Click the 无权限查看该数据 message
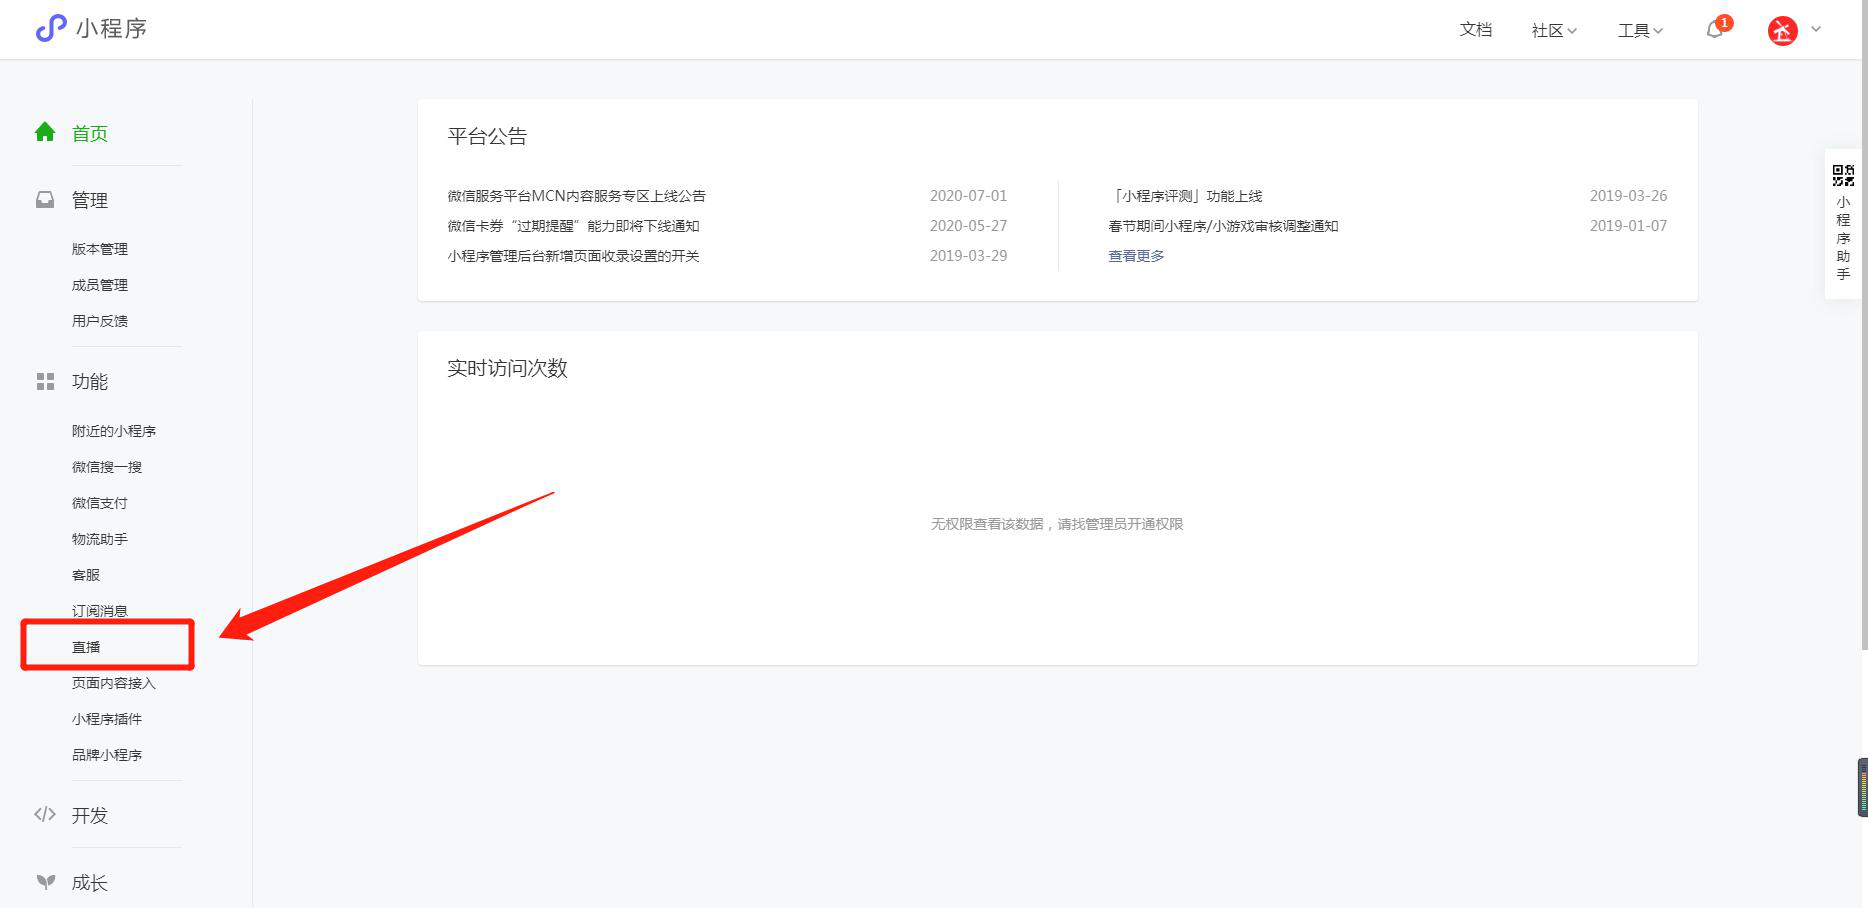The width and height of the screenshot is (1868, 908). tap(1057, 524)
